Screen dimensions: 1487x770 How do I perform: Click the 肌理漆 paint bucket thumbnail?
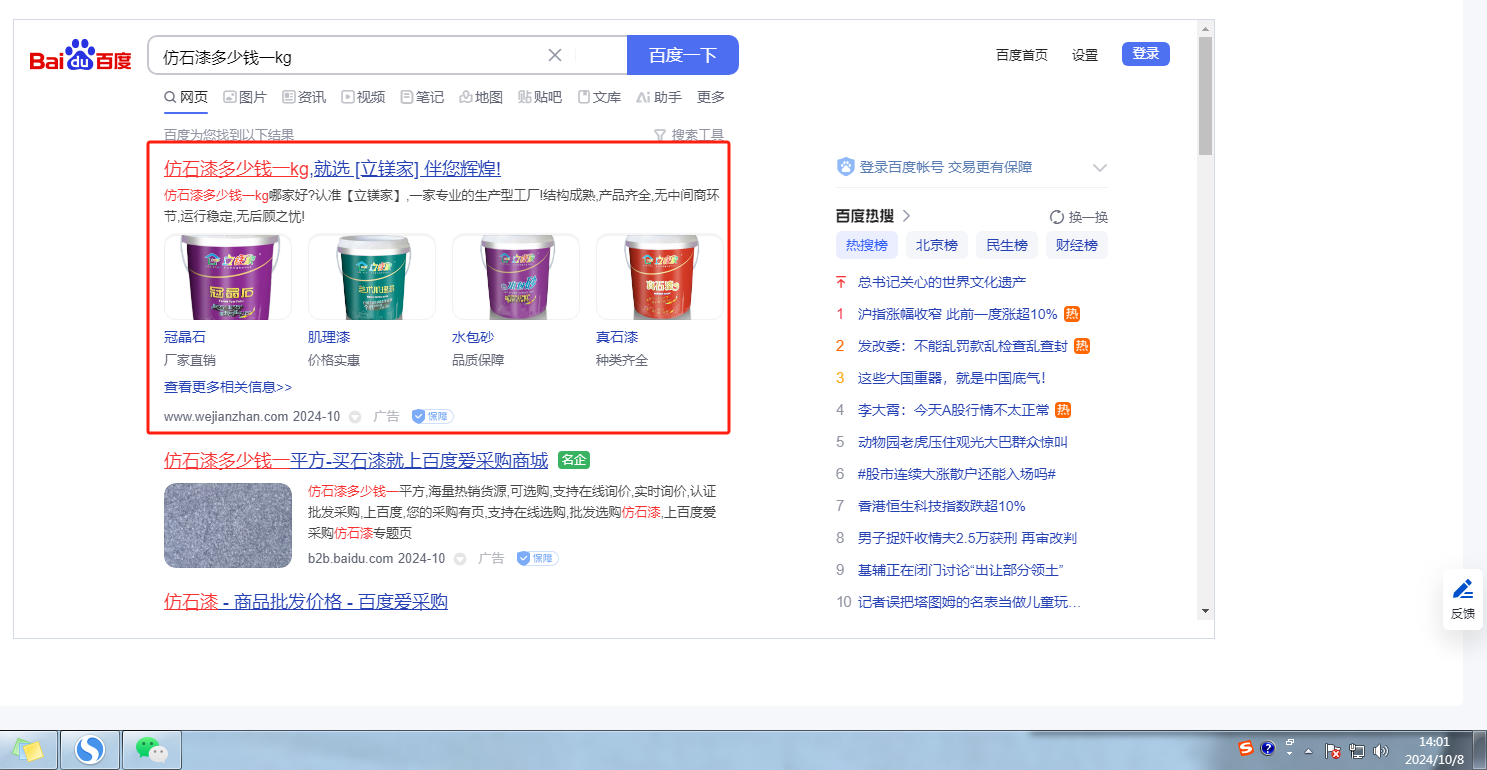(372, 277)
